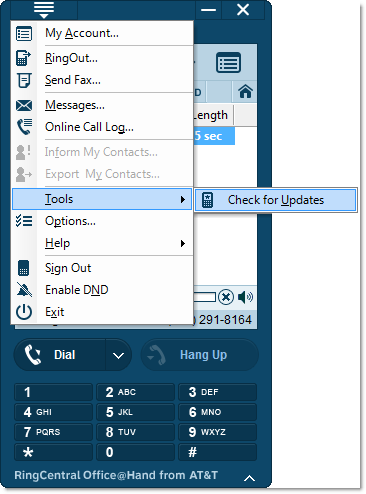The width and height of the screenshot is (366, 494).
Task: Click the home icon tab
Action: [245, 91]
